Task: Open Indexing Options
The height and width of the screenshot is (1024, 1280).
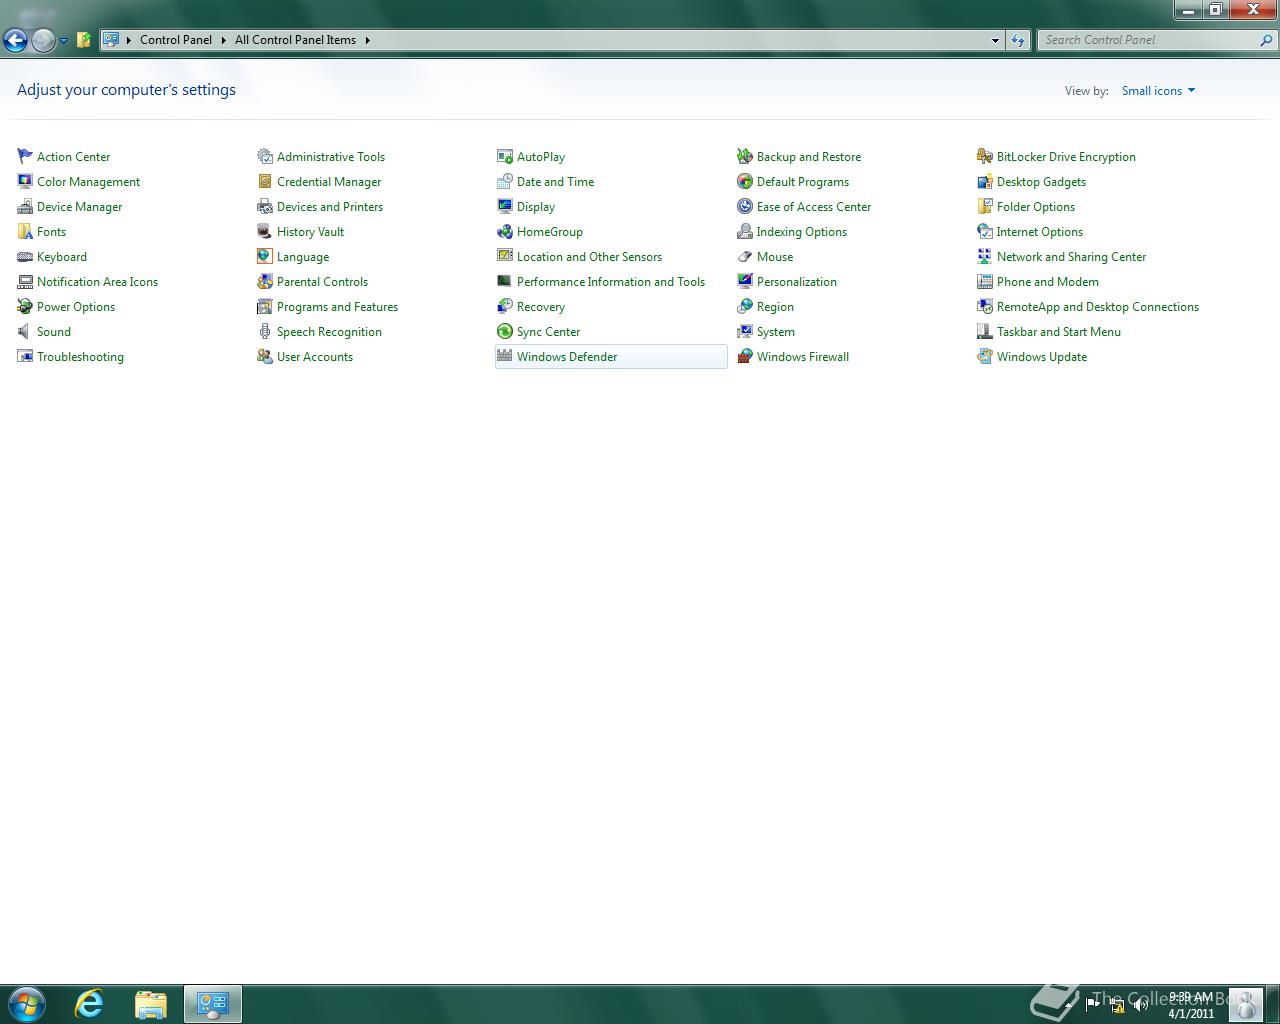Action: pos(802,232)
